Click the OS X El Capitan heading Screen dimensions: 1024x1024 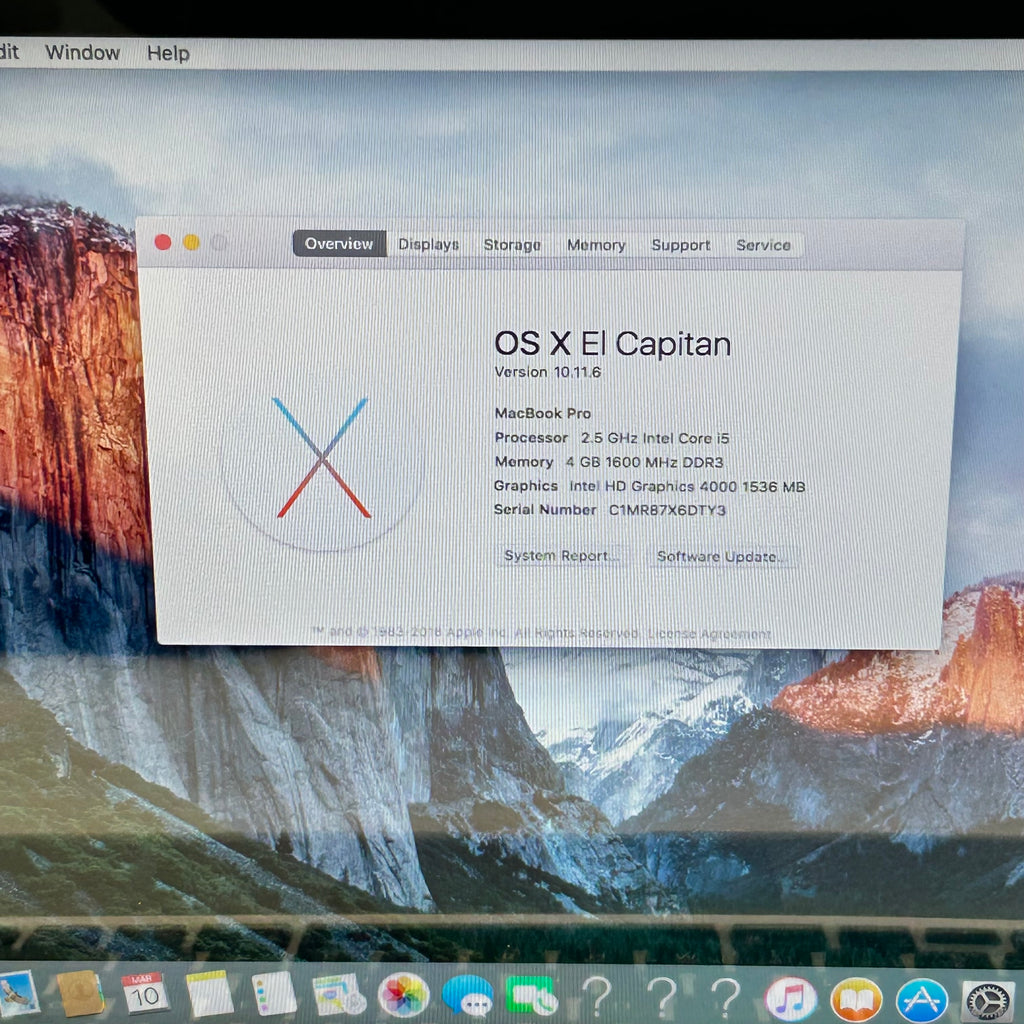coord(613,344)
